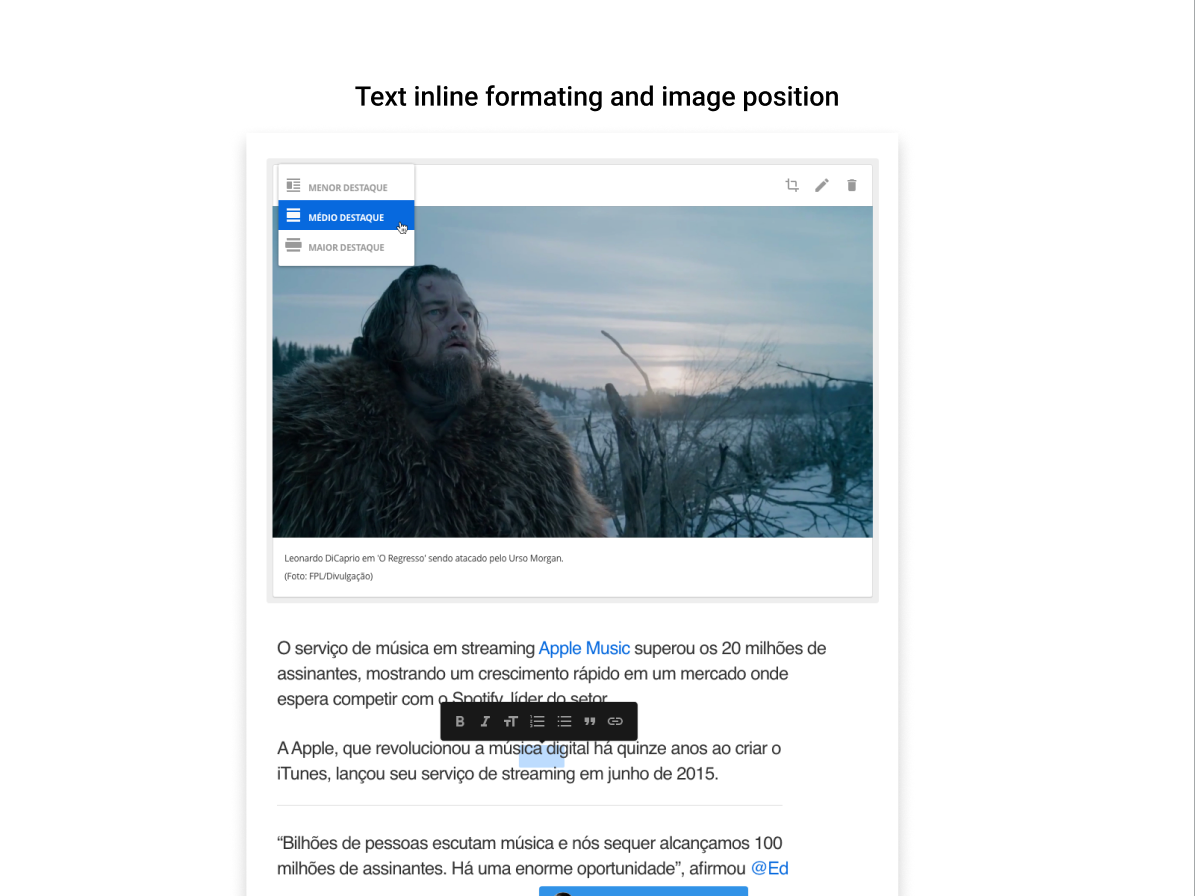Open the @Ed mention link
The image size is (1195, 896).
770,869
